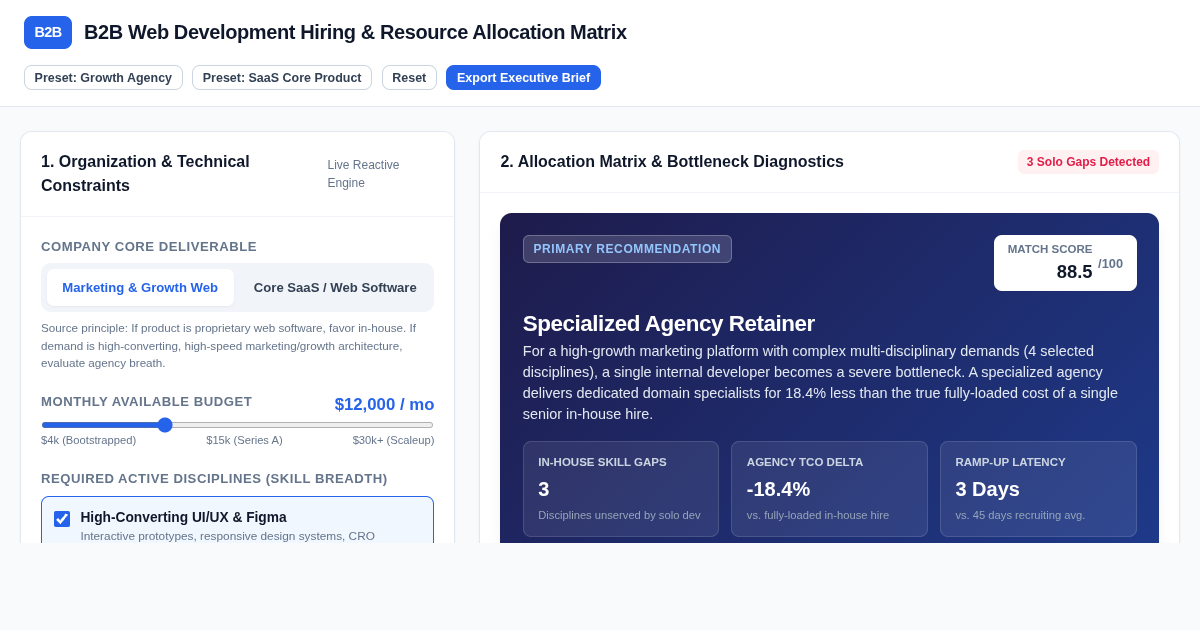Click the Reset button
This screenshot has width=1200, height=630.
[x=409, y=78]
